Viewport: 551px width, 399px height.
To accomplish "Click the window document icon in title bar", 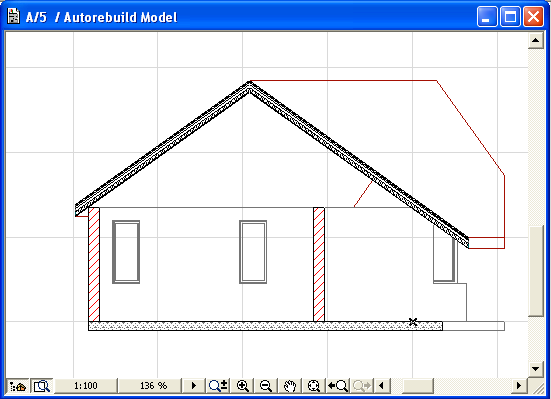I will point(13,17).
